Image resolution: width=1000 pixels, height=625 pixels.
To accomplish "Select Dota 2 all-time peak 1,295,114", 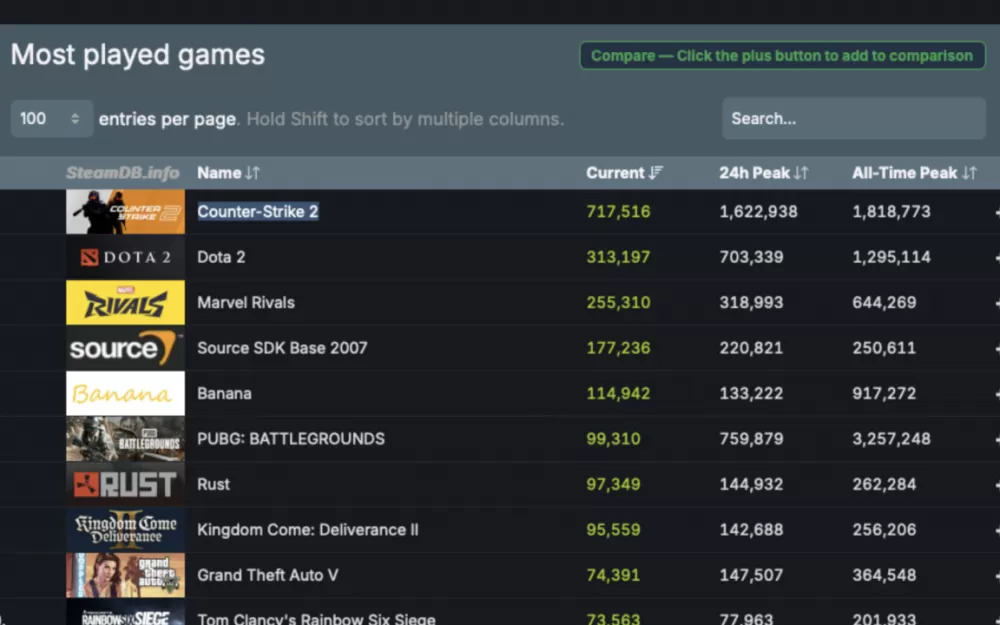I will 892,257.
